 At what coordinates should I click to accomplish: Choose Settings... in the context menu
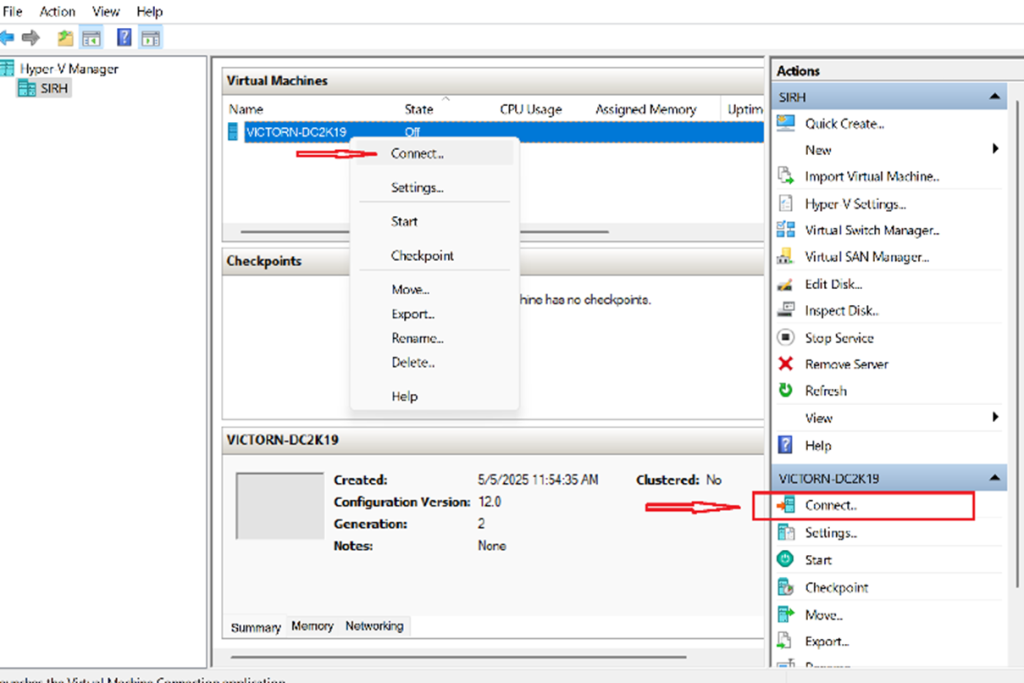click(x=435, y=187)
